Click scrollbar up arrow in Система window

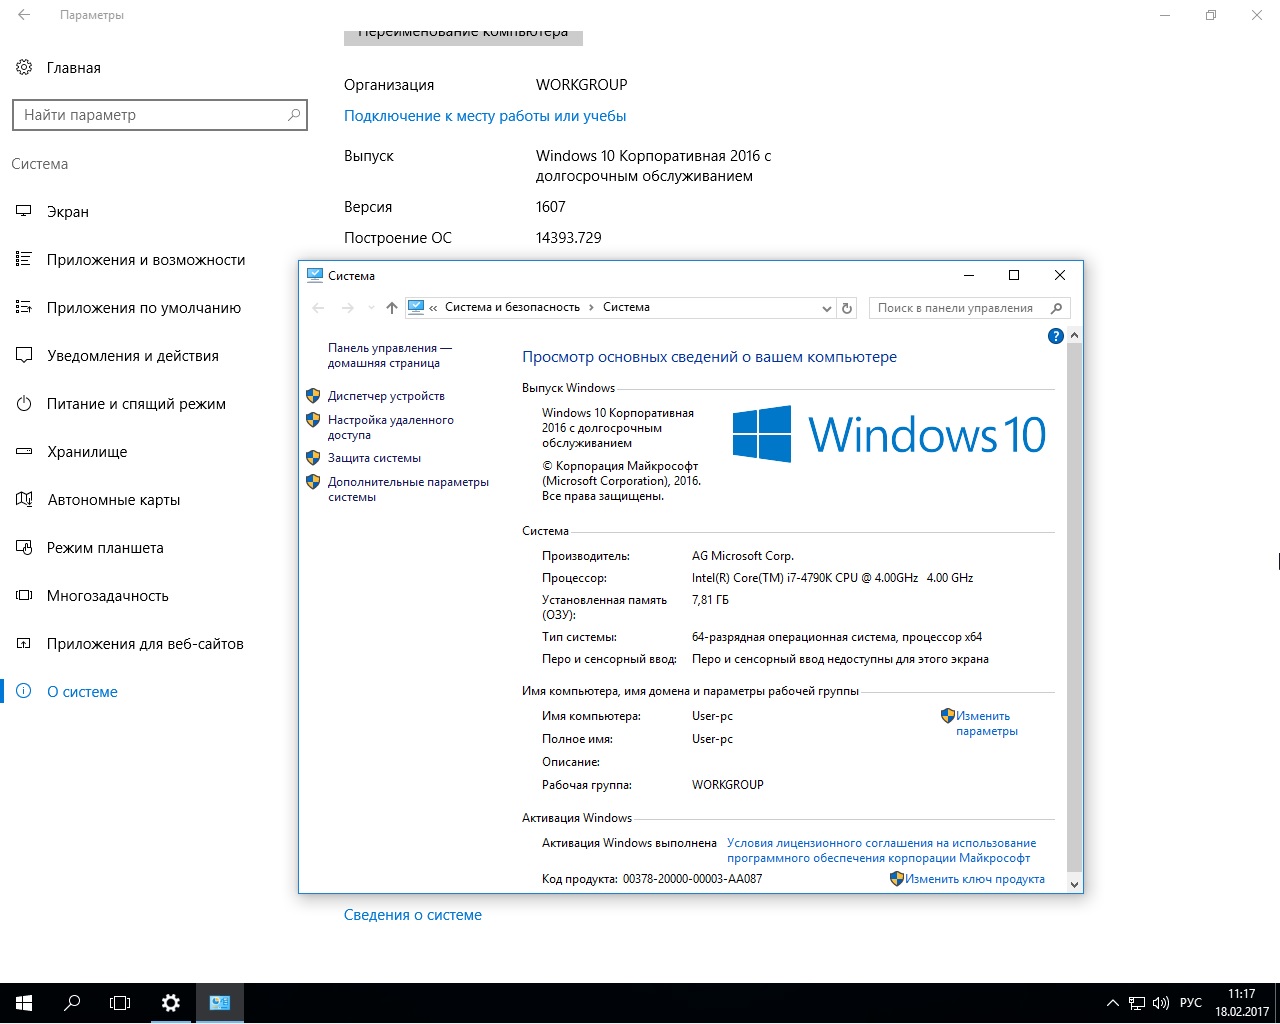tap(1074, 335)
